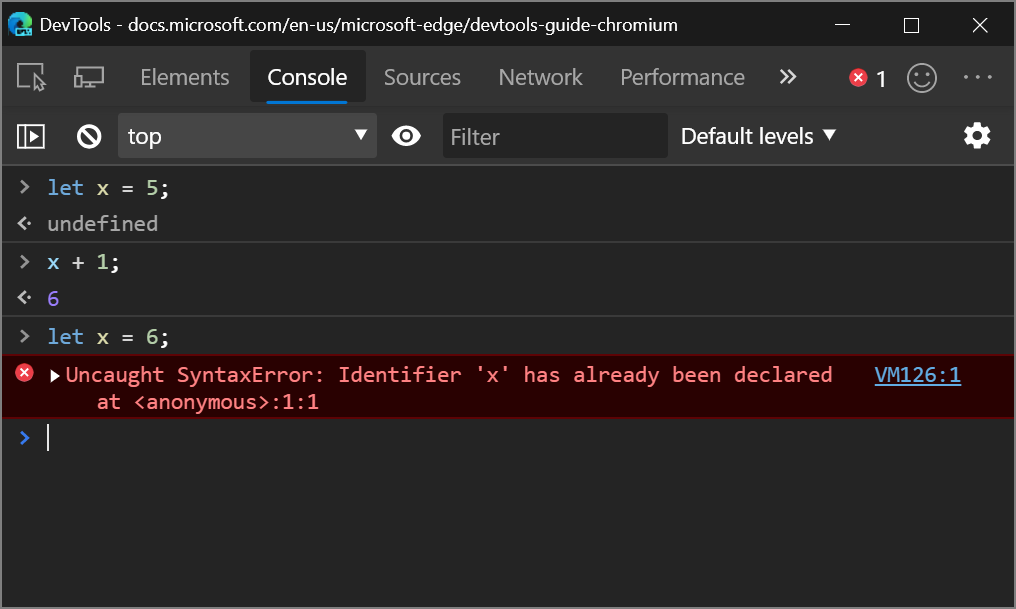Viewport: 1016px width, 609px height.
Task: Reveal hidden tabs with the chevron
Action: tap(788, 77)
